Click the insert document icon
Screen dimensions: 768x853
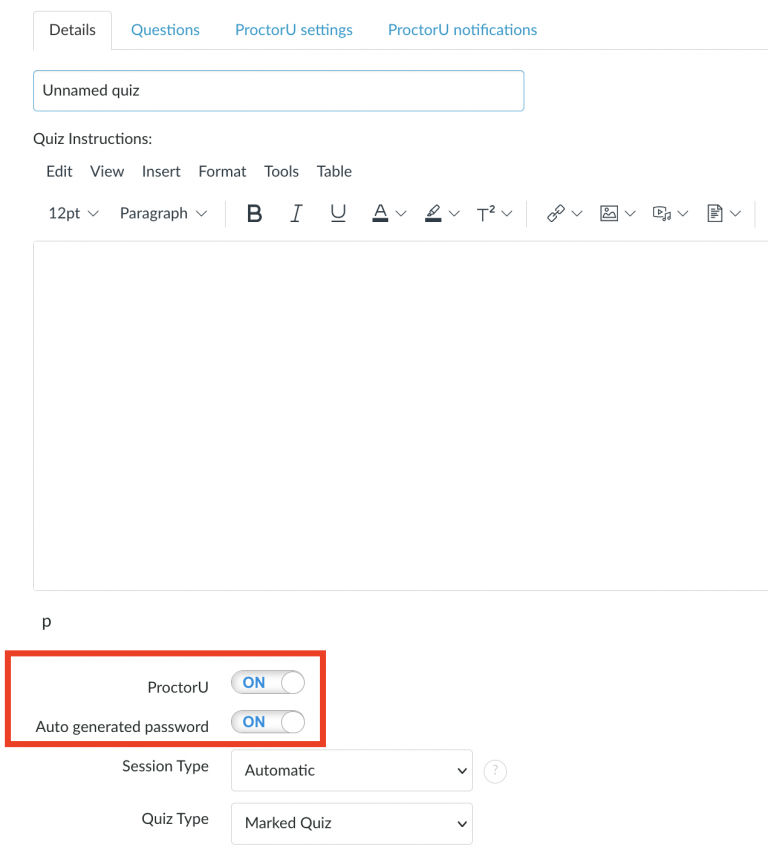tap(715, 213)
